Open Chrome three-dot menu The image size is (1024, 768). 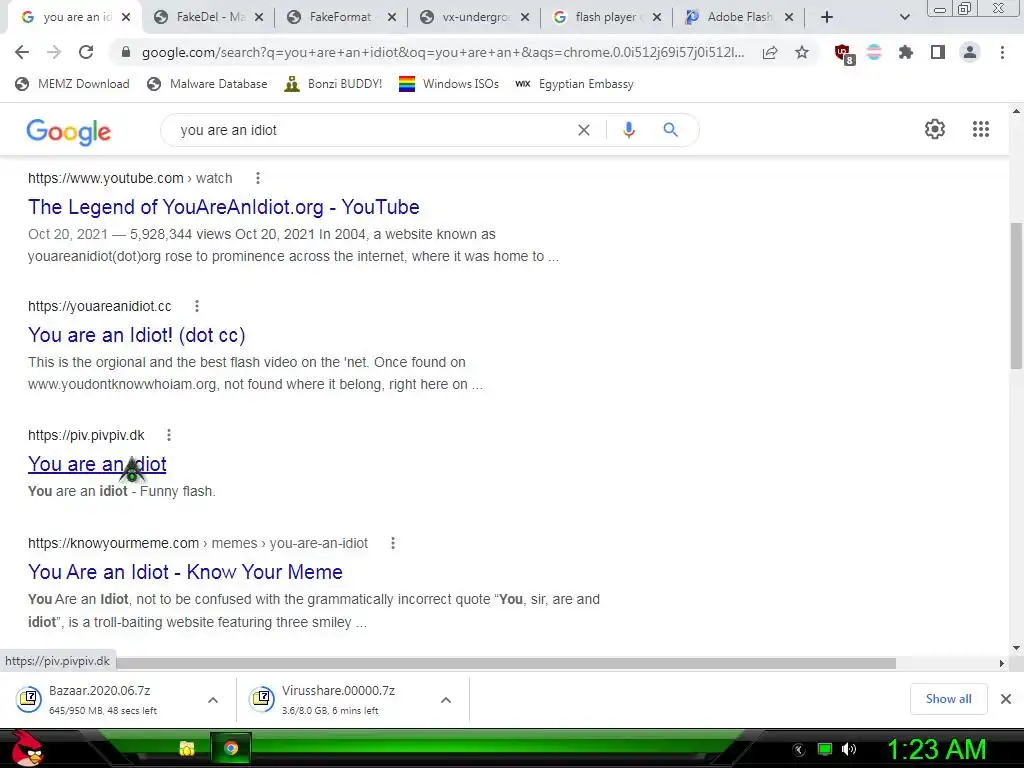click(1002, 52)
